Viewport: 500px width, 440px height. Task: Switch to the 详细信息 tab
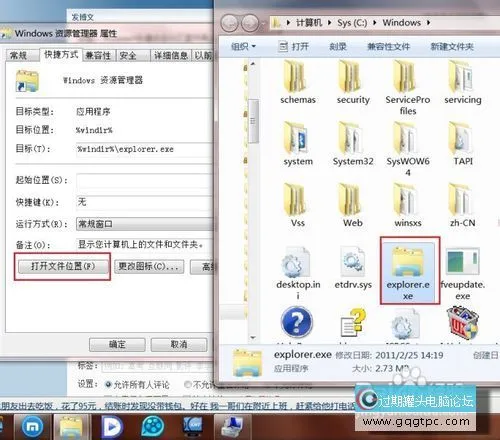pos(171,55)
